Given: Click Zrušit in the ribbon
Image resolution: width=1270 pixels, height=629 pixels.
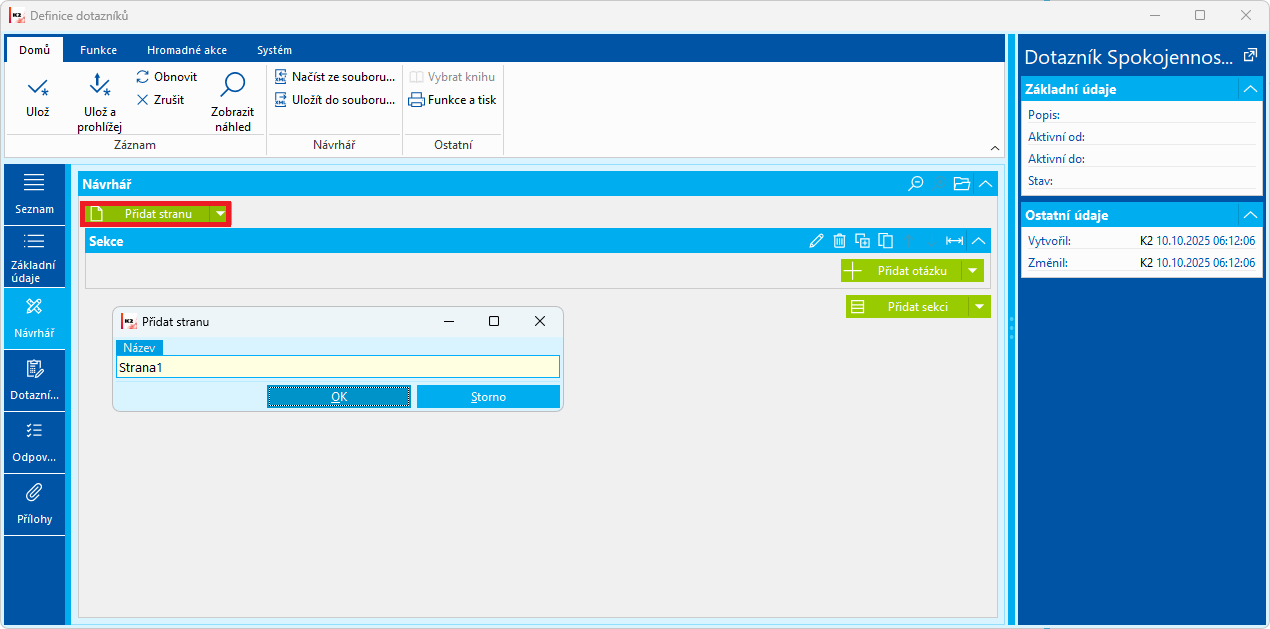Looking at the screenshot, I should tap(161, 99).
